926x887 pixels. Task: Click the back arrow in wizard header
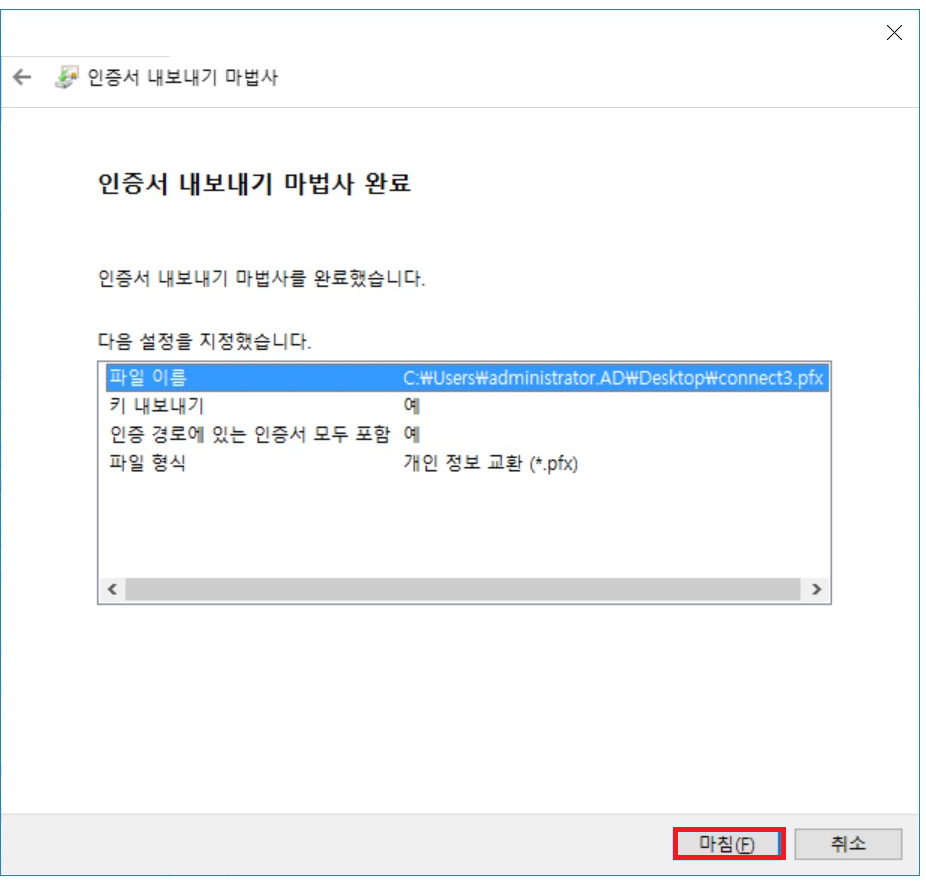pyautogui.click(x=22, y=78)
